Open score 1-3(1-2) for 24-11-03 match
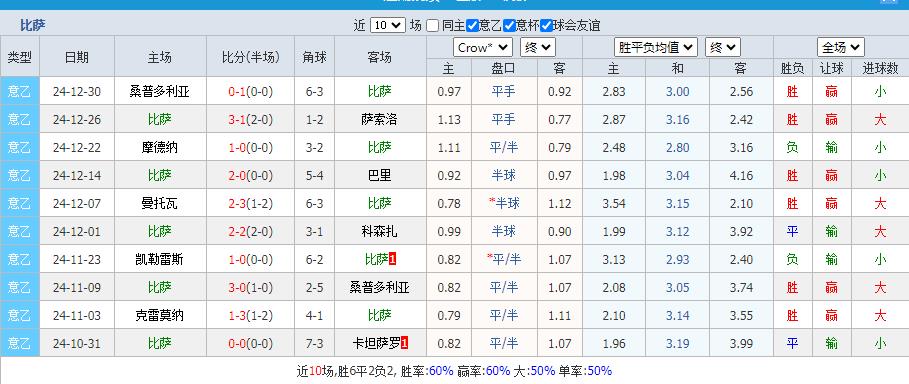This screenshot has height=384, width=909. [x=250, y=315]
